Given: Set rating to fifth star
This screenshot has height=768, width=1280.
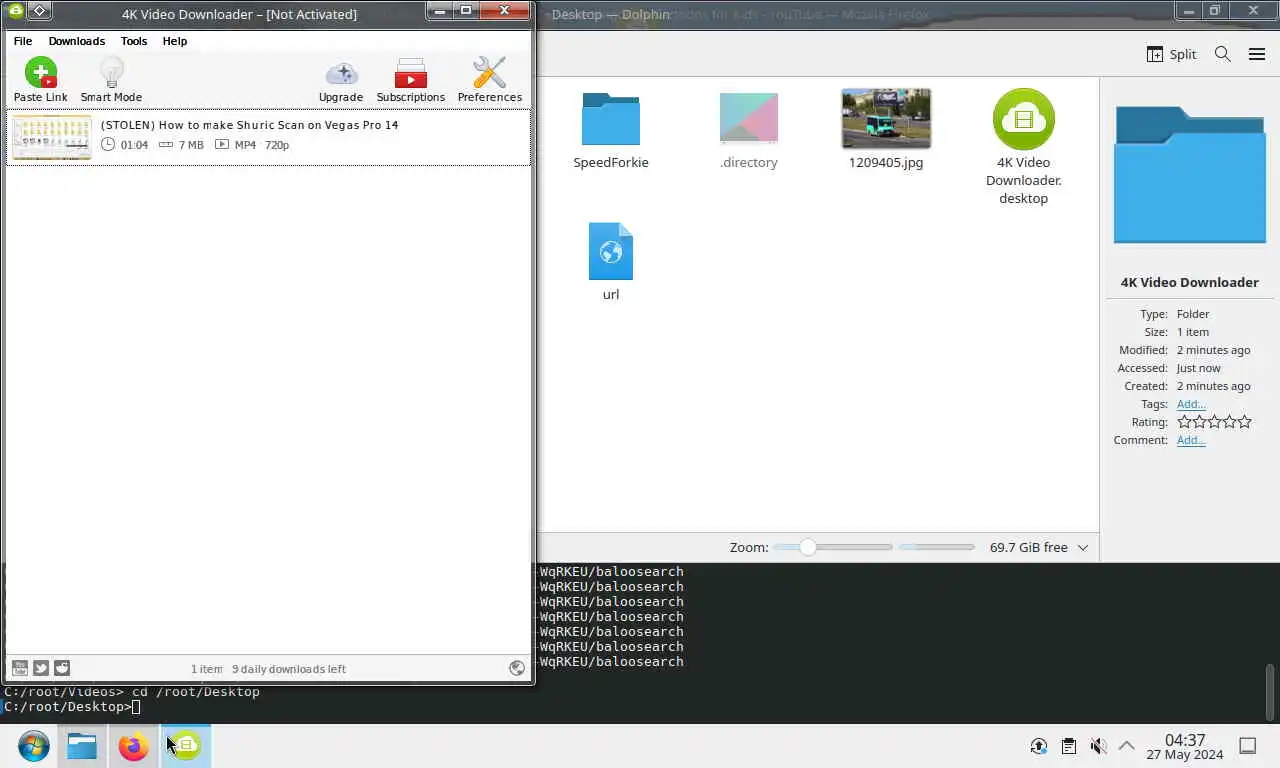Looking at the screenshot, I should coord(1245,422).
